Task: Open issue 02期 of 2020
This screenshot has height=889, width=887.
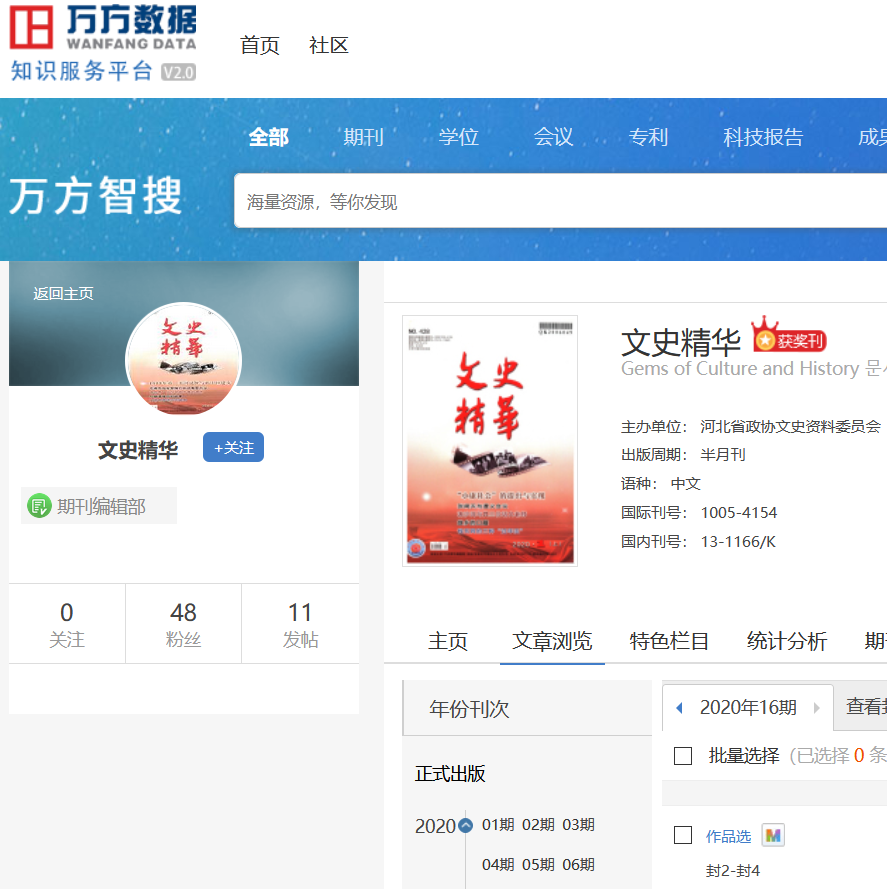Action: tap(538, 824)
